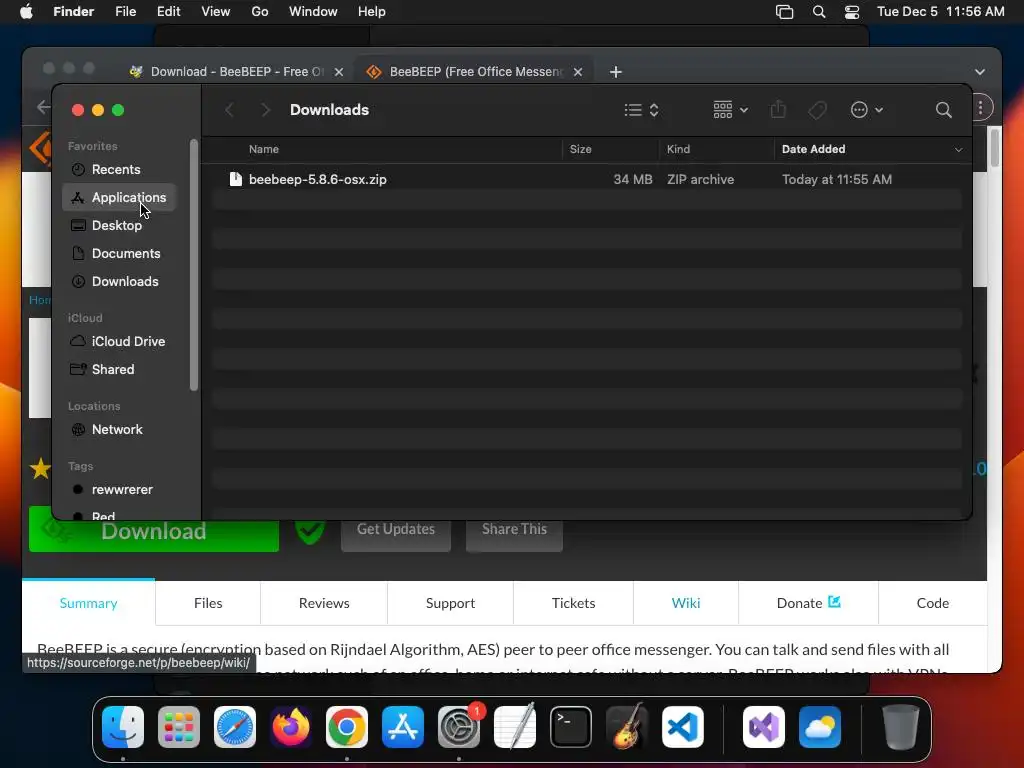Open Launchpad from the Dock

[x=179, y=727]
